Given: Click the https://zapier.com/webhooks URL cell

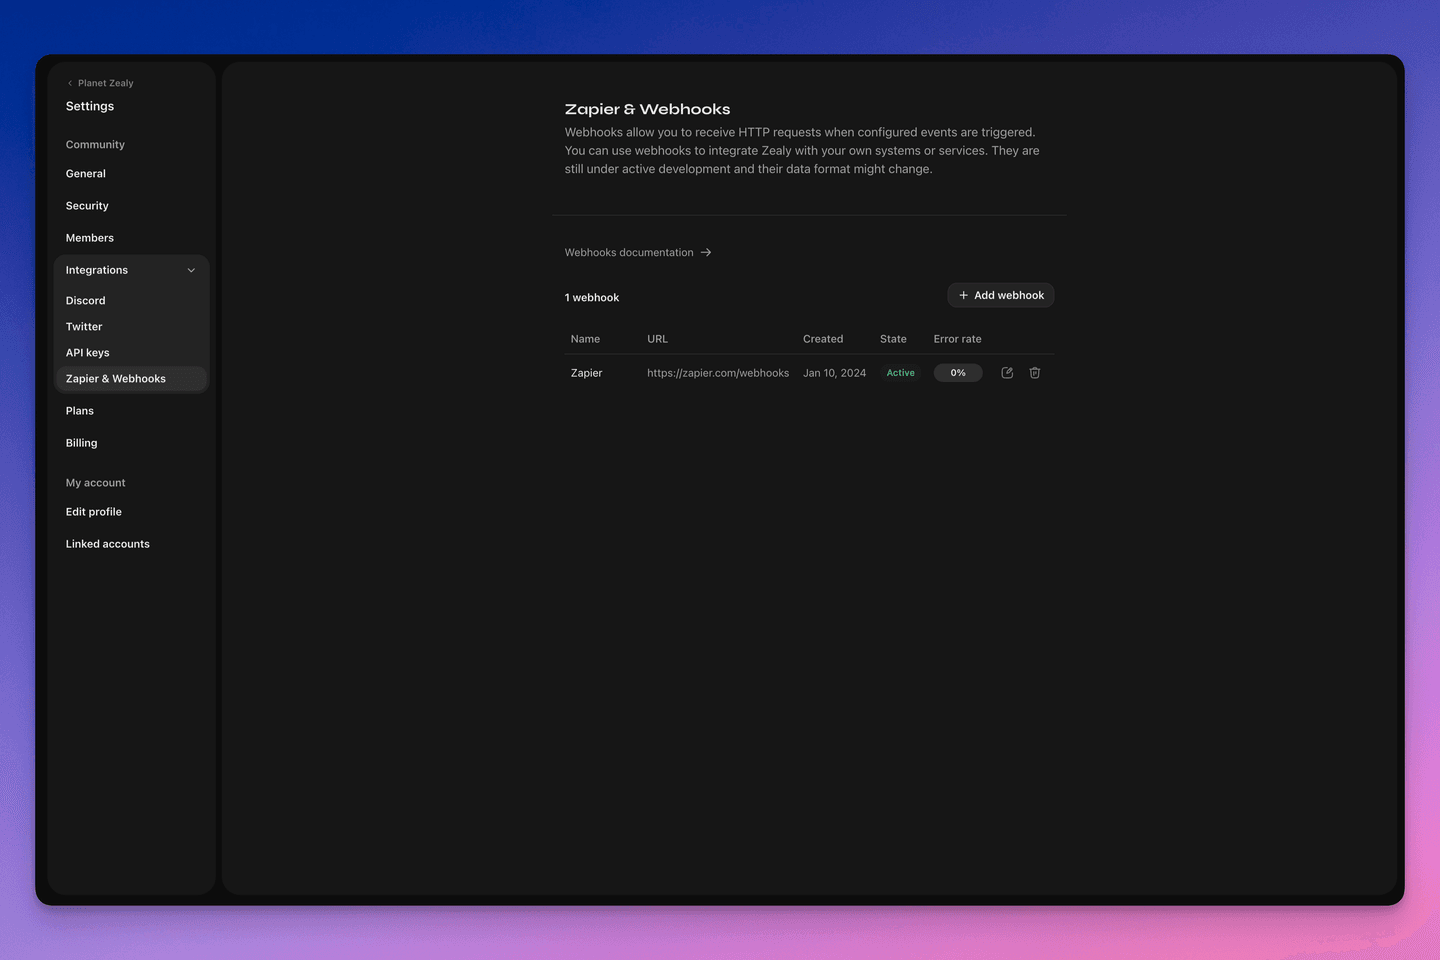Looking at the screenshot, I should (x=718, y=373).
